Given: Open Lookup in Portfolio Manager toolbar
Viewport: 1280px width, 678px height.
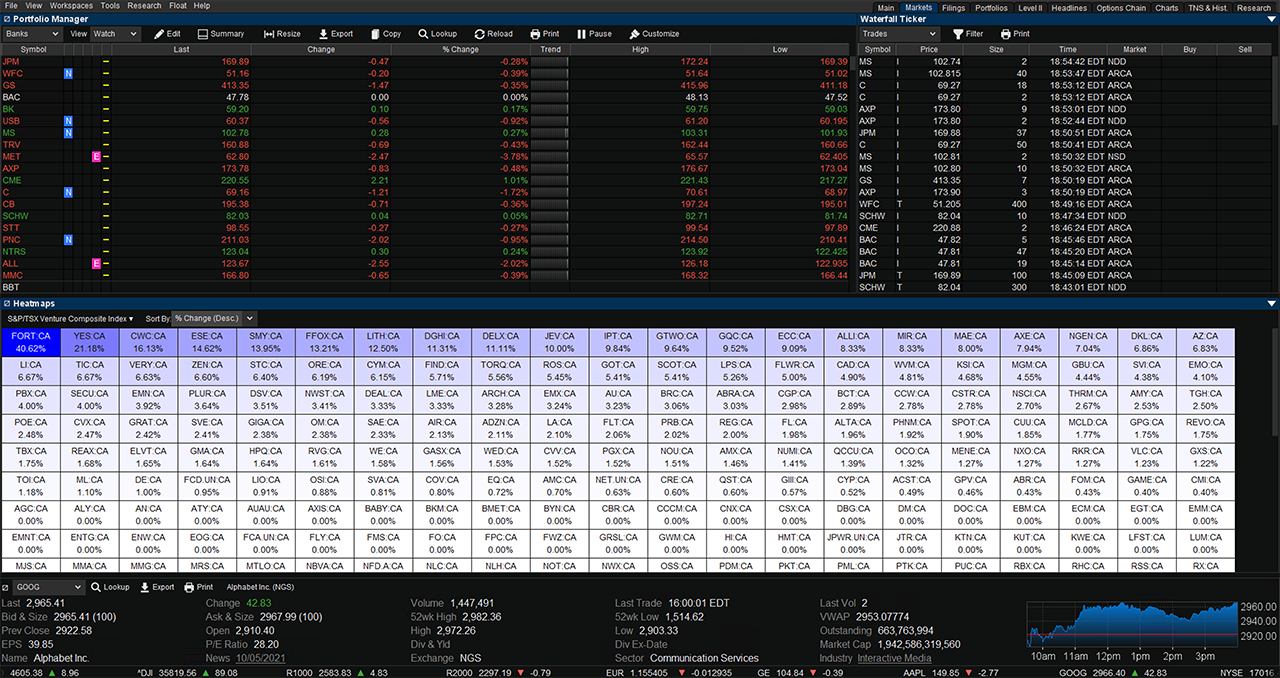Looking at the screenshot, I should point(437,34).
